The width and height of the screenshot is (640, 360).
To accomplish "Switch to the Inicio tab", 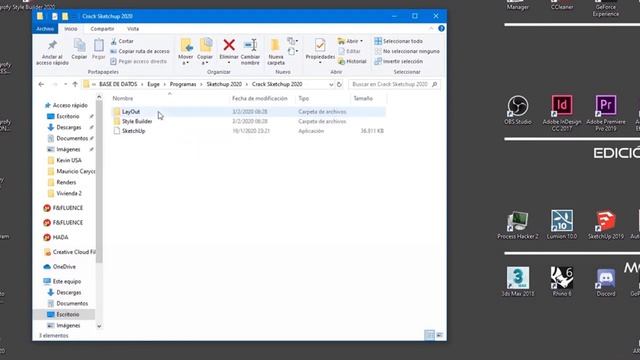I will click(x=71, y=29).
